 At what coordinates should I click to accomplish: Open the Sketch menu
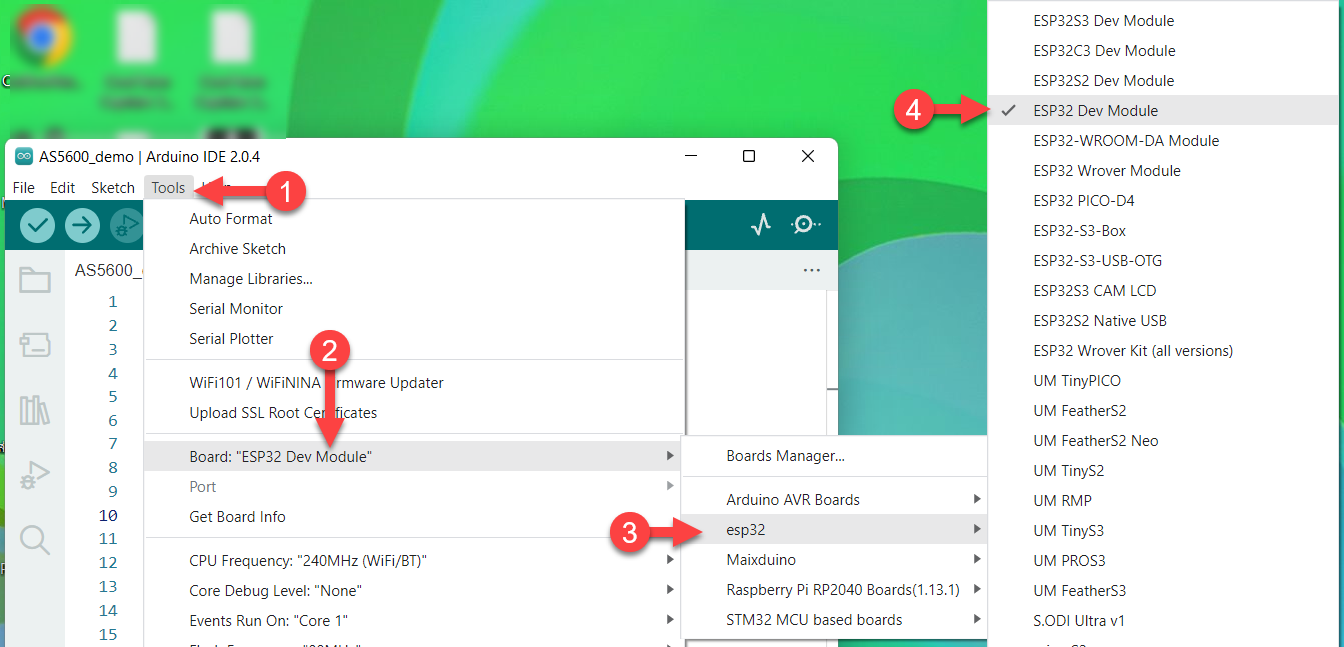(113, 188)
